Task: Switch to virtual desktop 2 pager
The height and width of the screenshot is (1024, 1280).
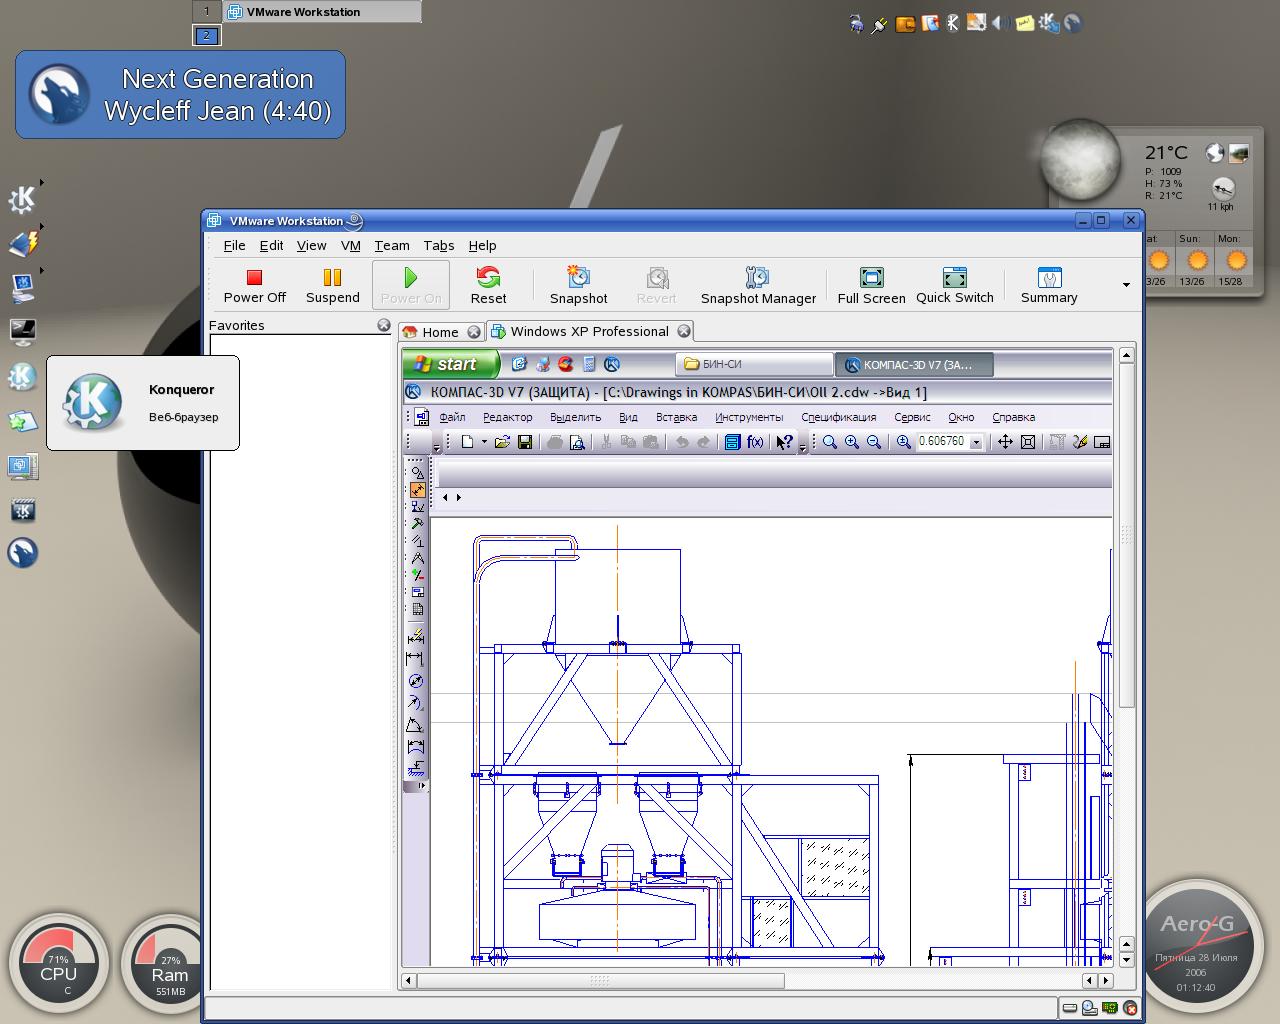Action: click(x=206, y=35)
